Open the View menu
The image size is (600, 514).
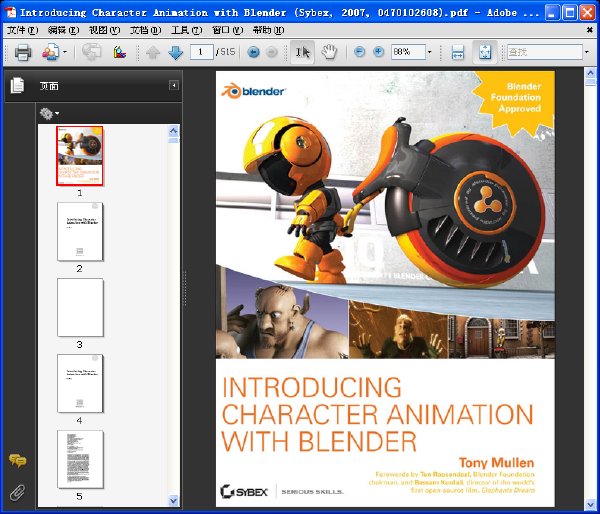(104, 30)
